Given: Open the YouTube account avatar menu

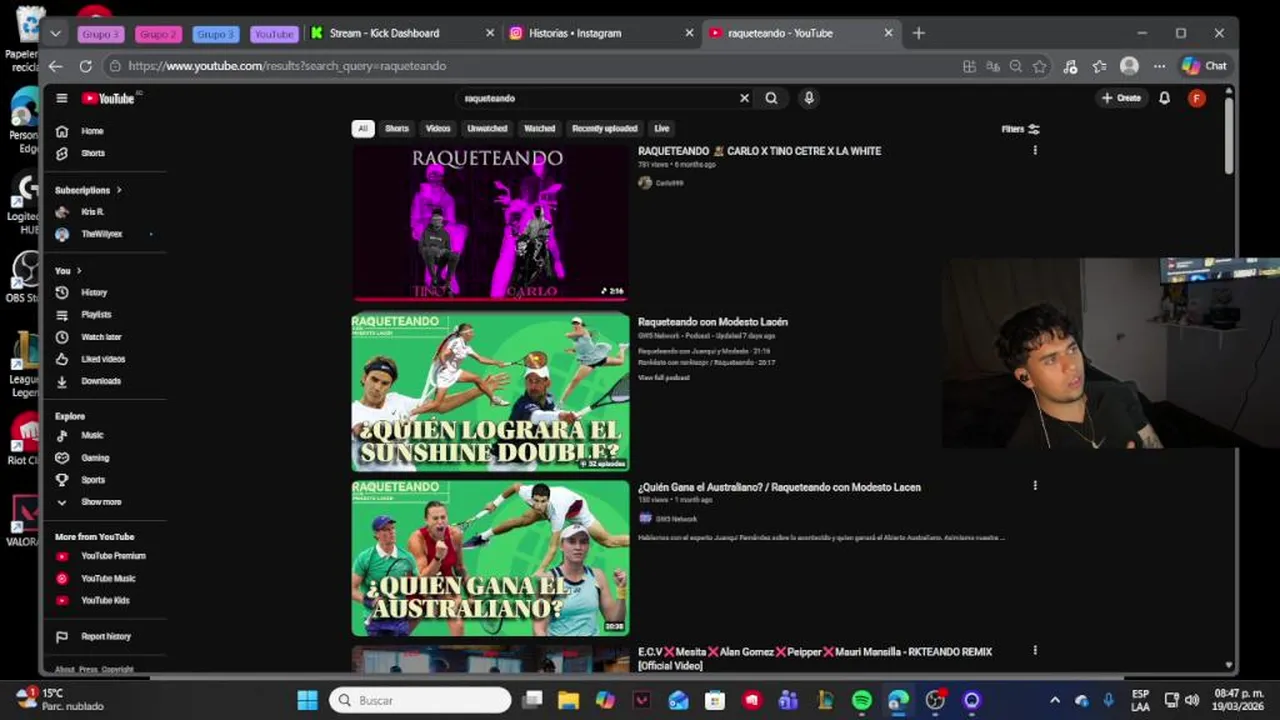Looking at the screenshot, I should pos(1196,98).
